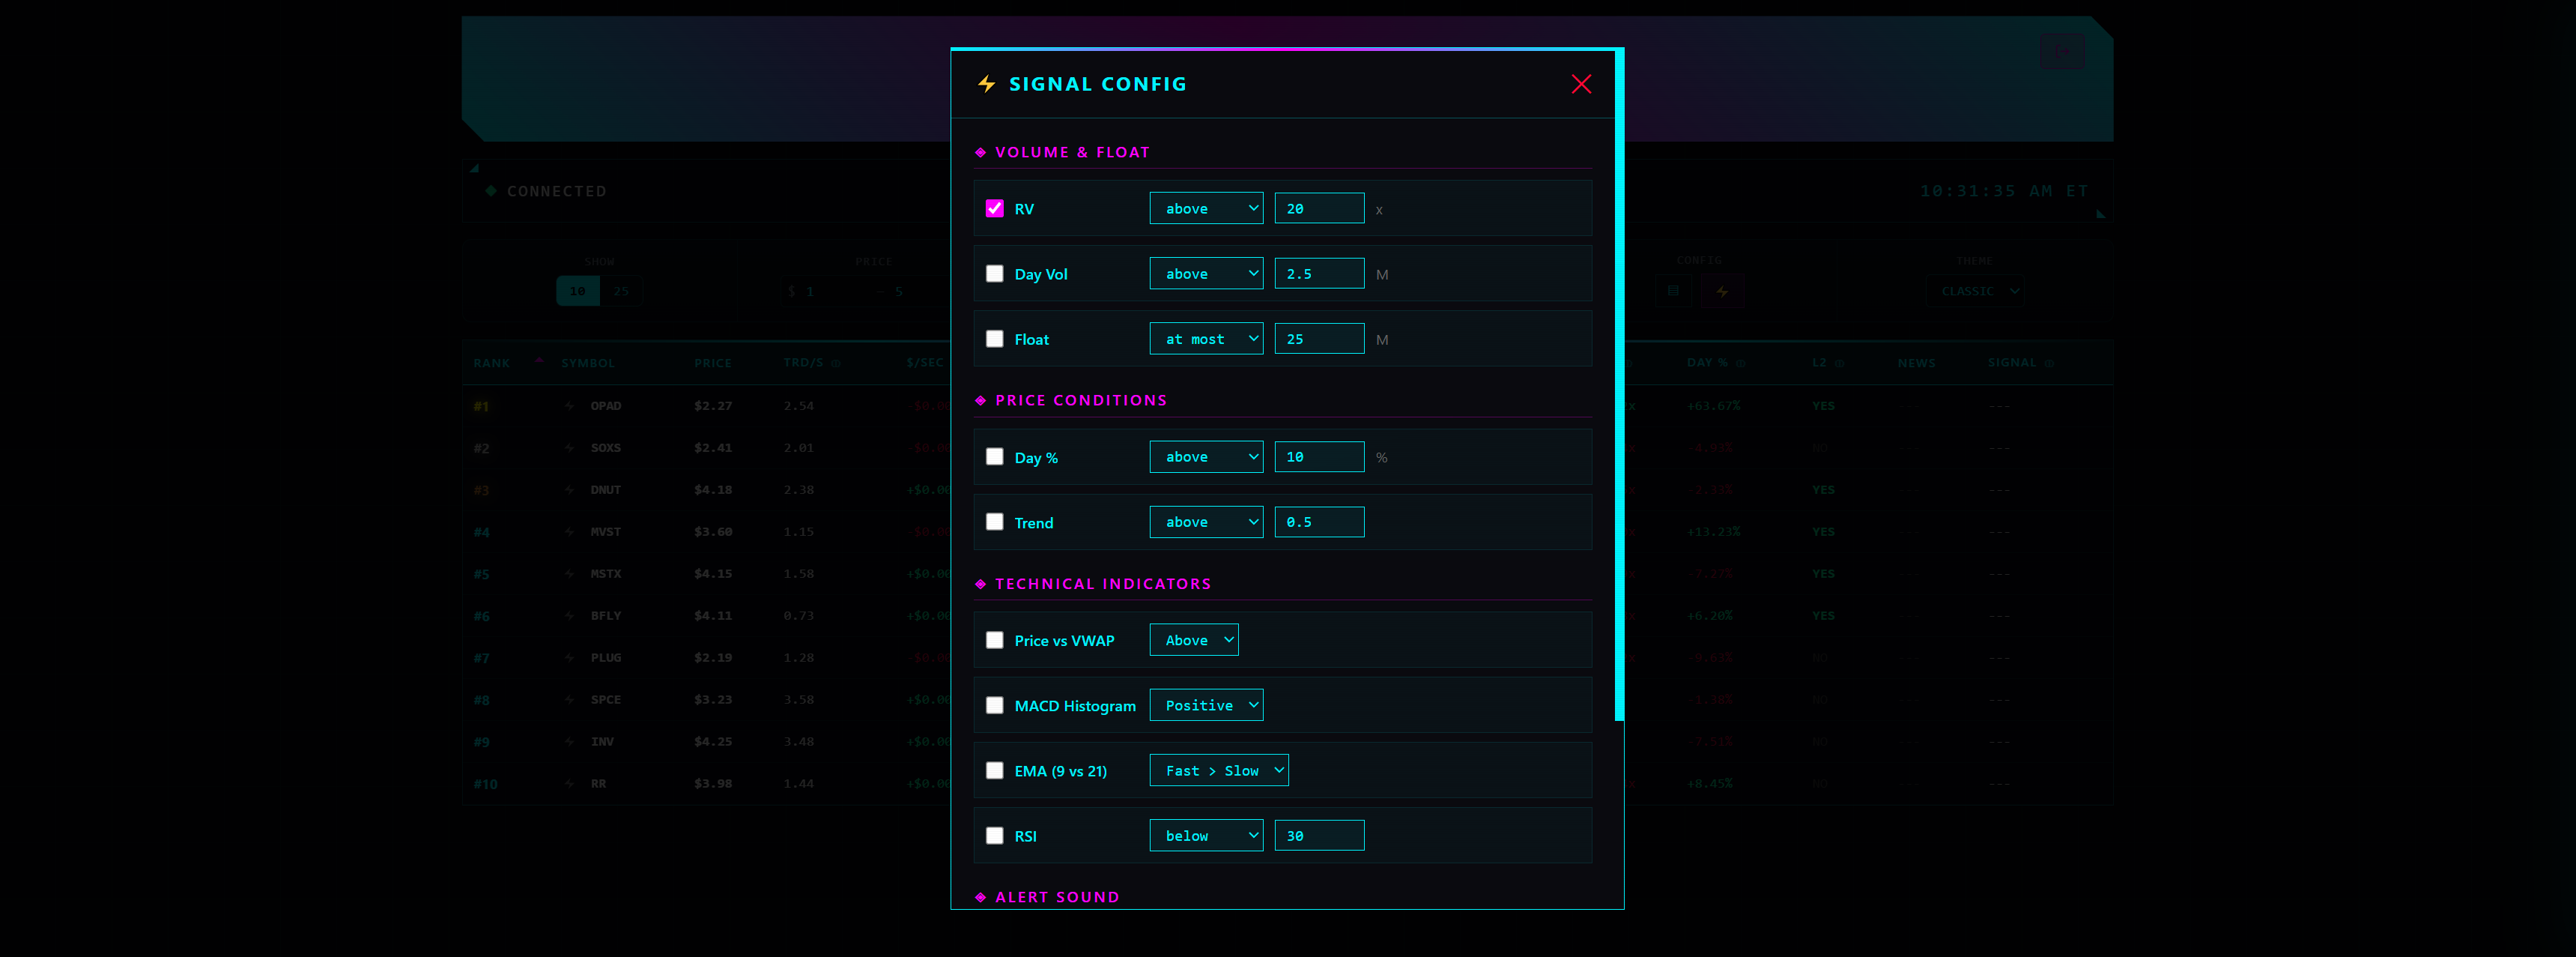
Task: Enable the MACD Histogram checkbox
Action: pyautogui.click(x=994, y=705)
